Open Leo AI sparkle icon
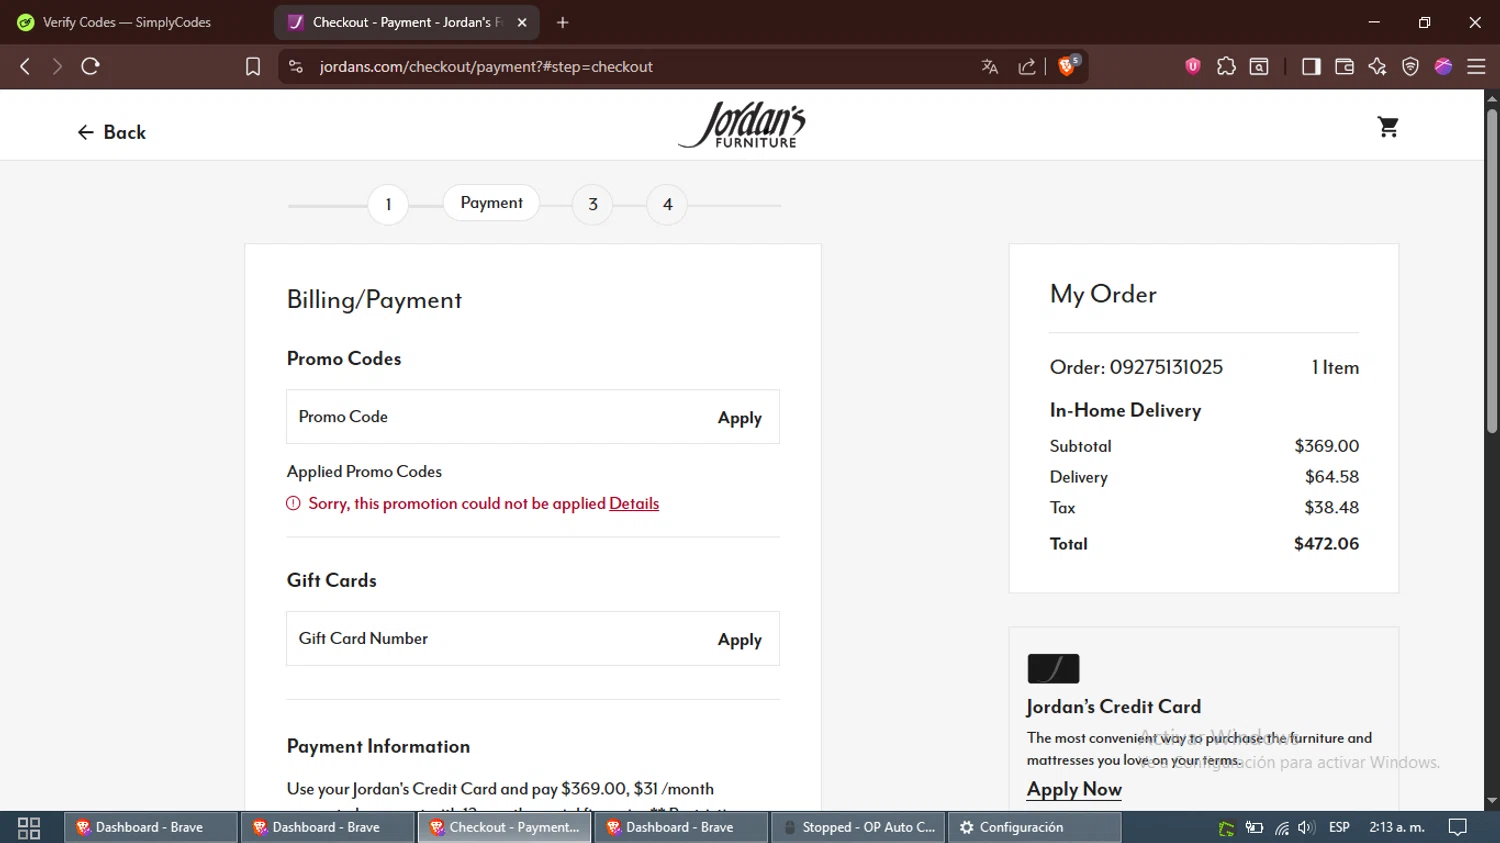 click(1377, 66)
